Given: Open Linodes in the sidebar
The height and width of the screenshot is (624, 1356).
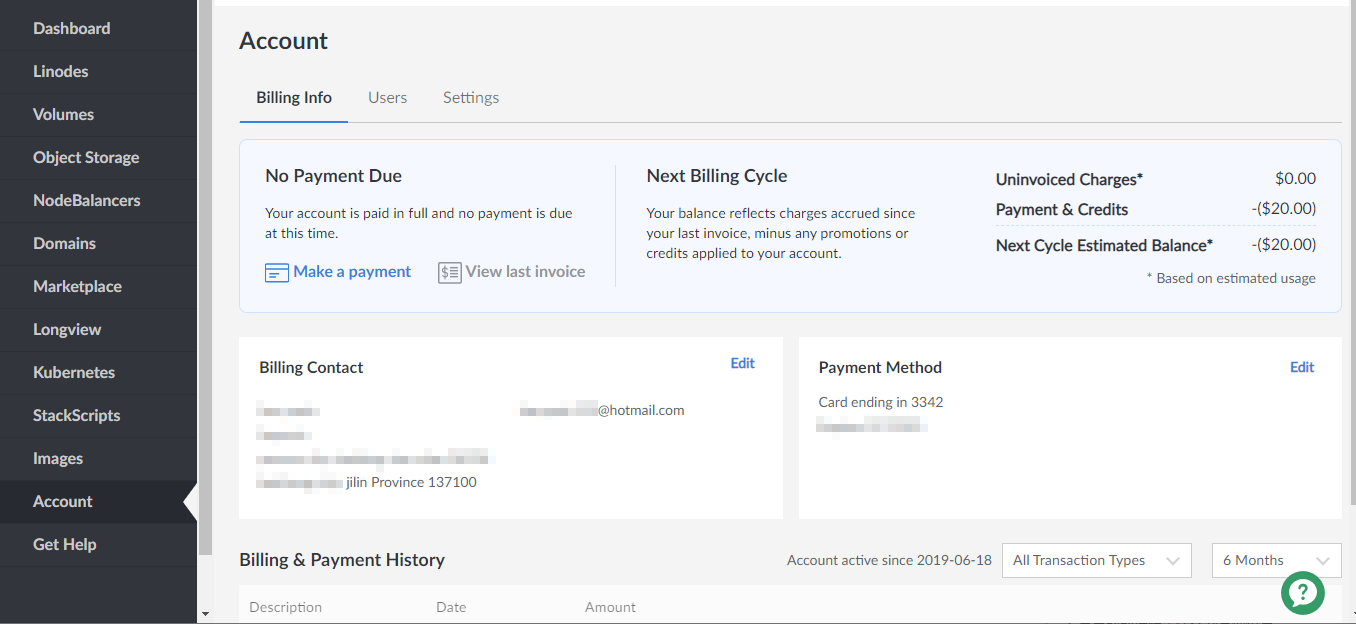Looking at the screenshot, I should coord(60,71).
